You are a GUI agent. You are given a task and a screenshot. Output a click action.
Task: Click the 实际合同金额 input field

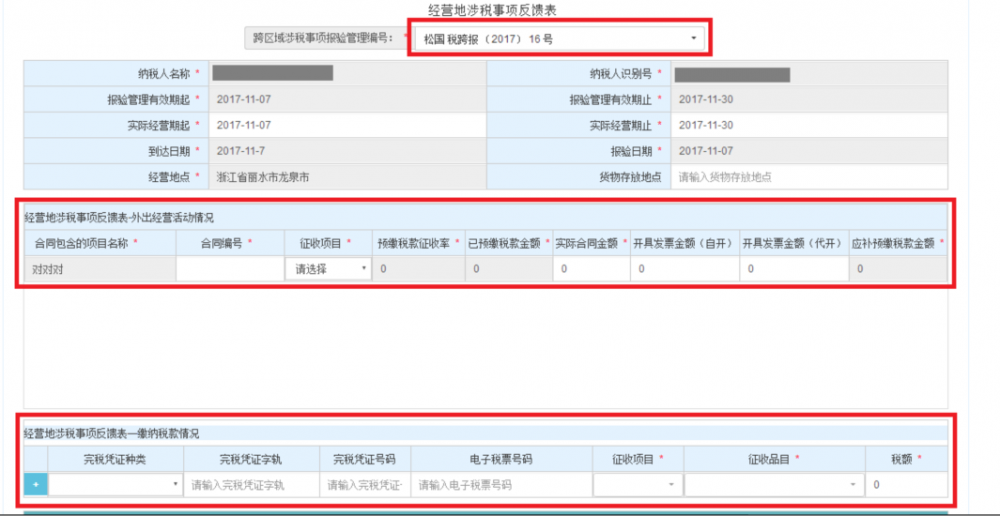pos(590,269)
